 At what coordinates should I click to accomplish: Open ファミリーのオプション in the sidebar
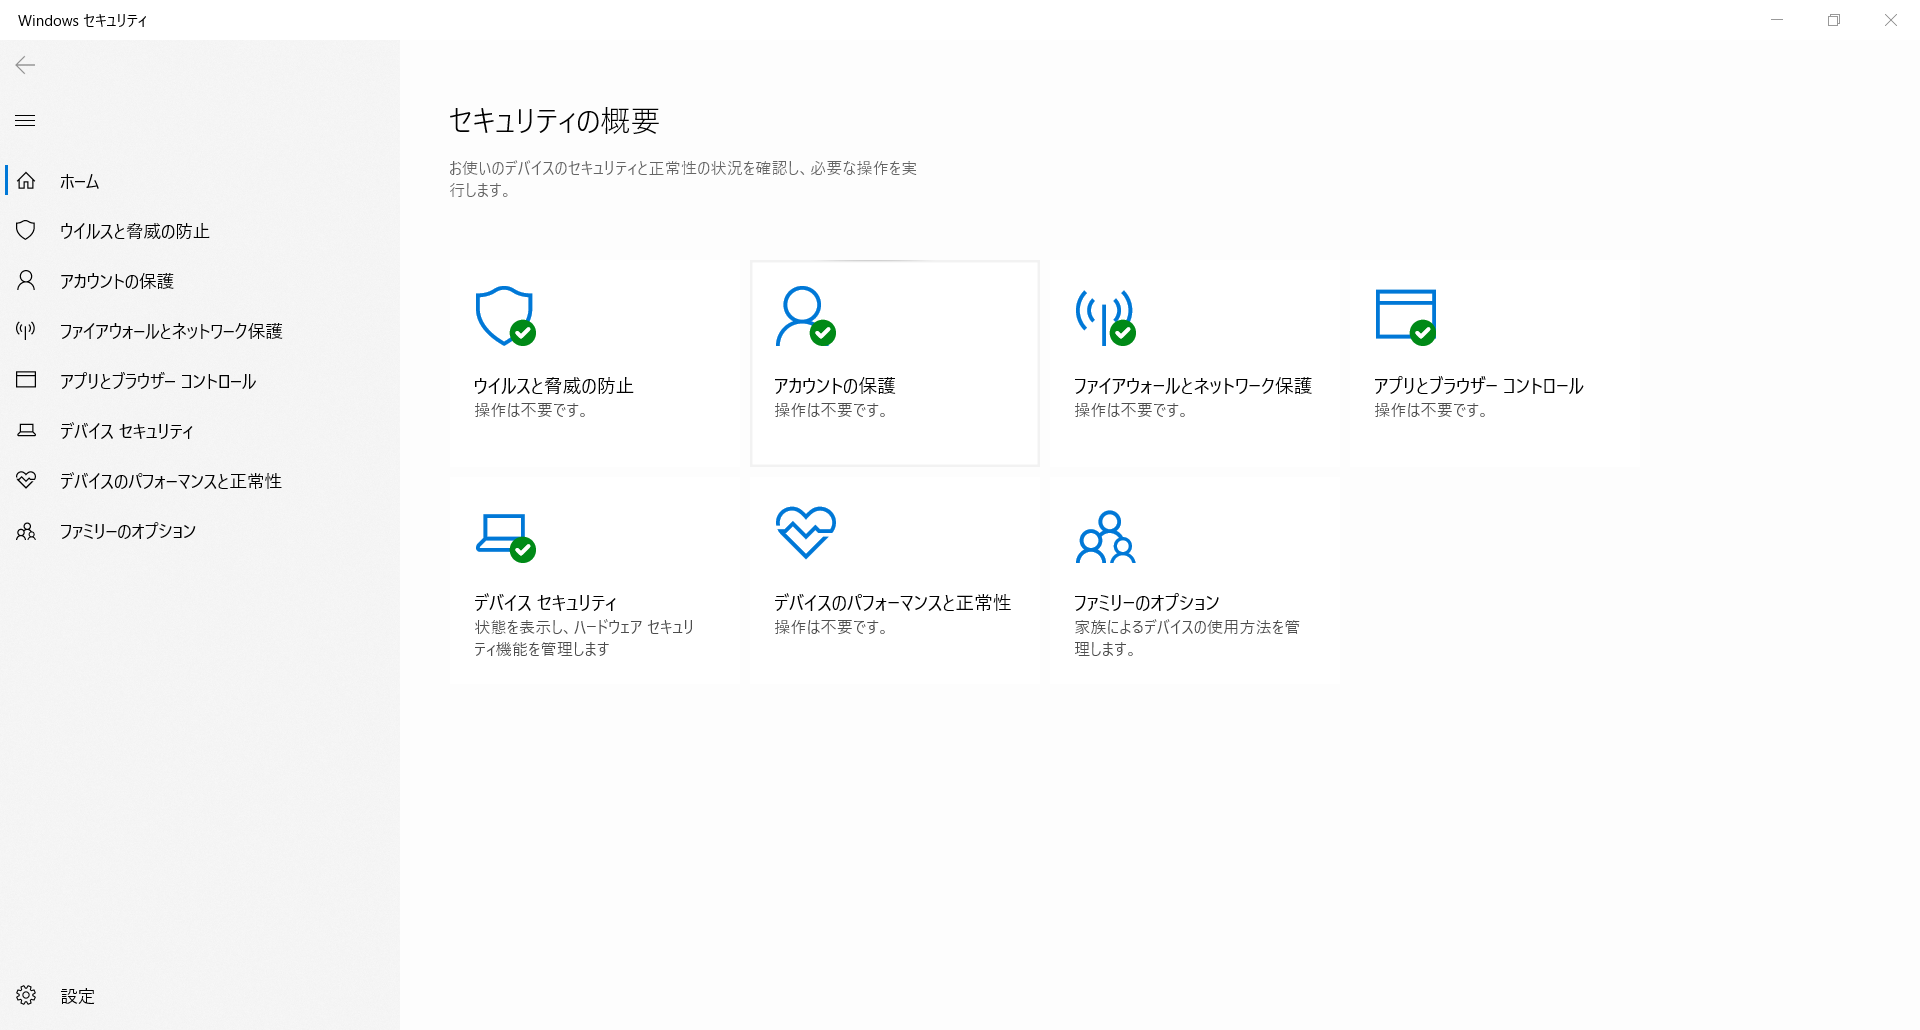[x=127, y=531]
